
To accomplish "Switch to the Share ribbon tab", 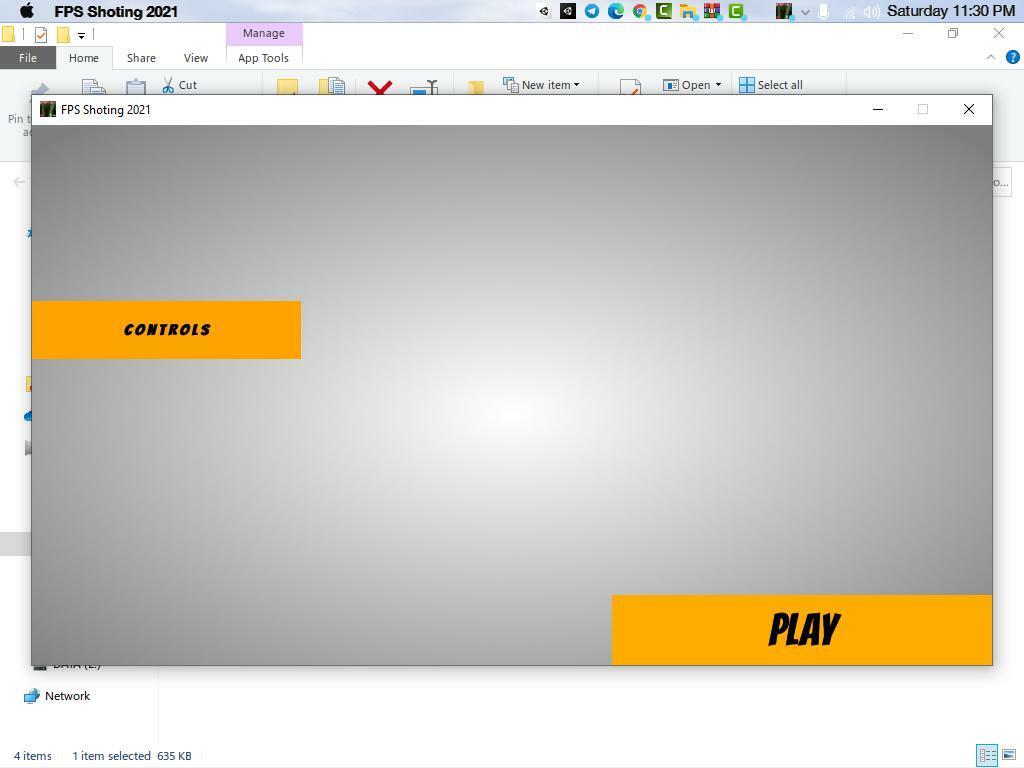I will pos(141,58).
